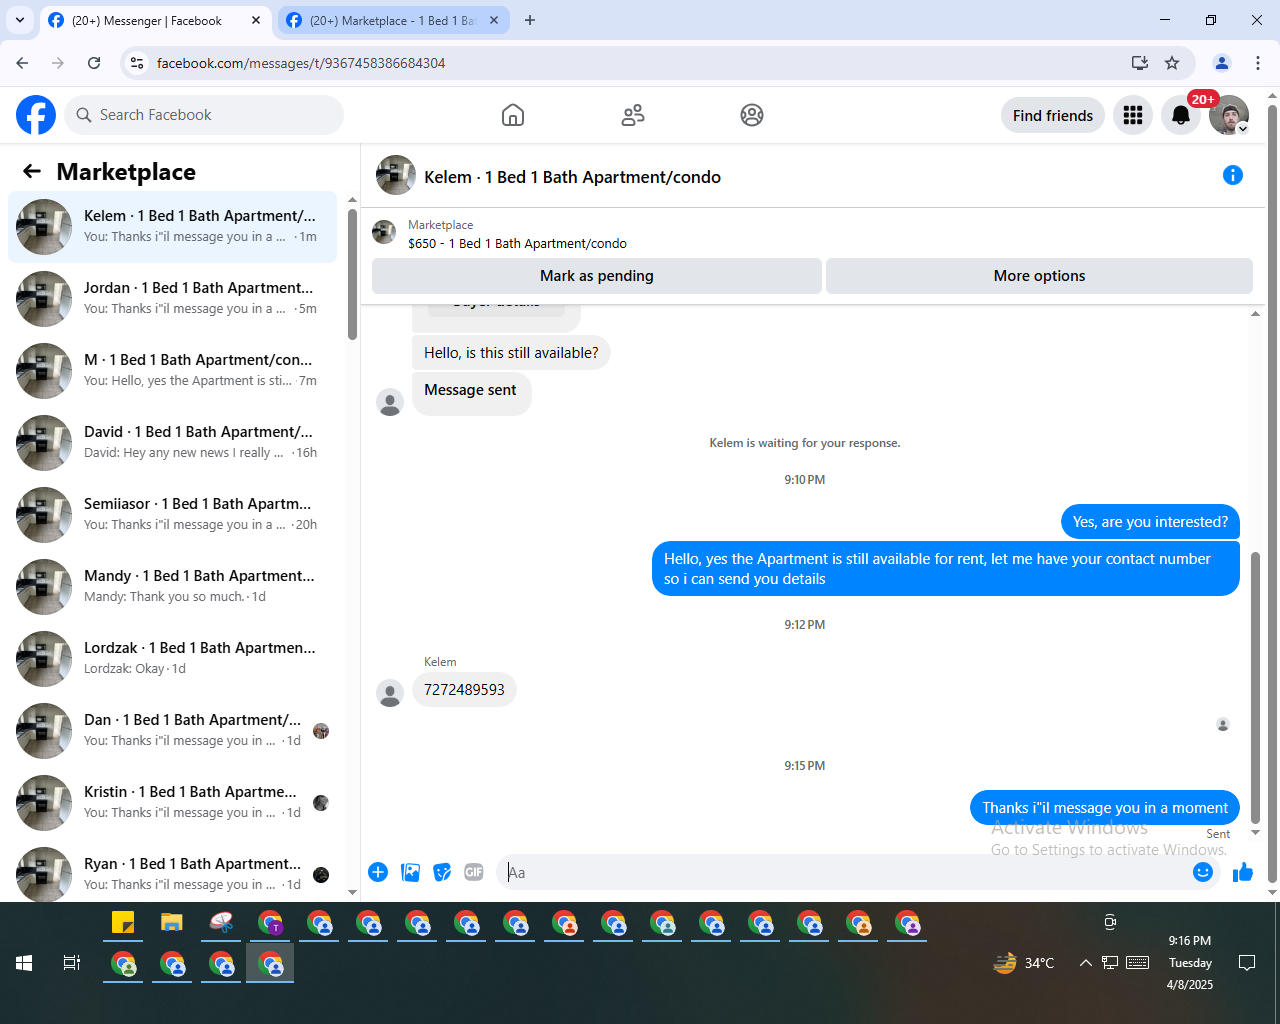Viewport: 1280px width, 1024px height.
Task: Open Chrome three-dot menu
Action: click(1258, 63)
